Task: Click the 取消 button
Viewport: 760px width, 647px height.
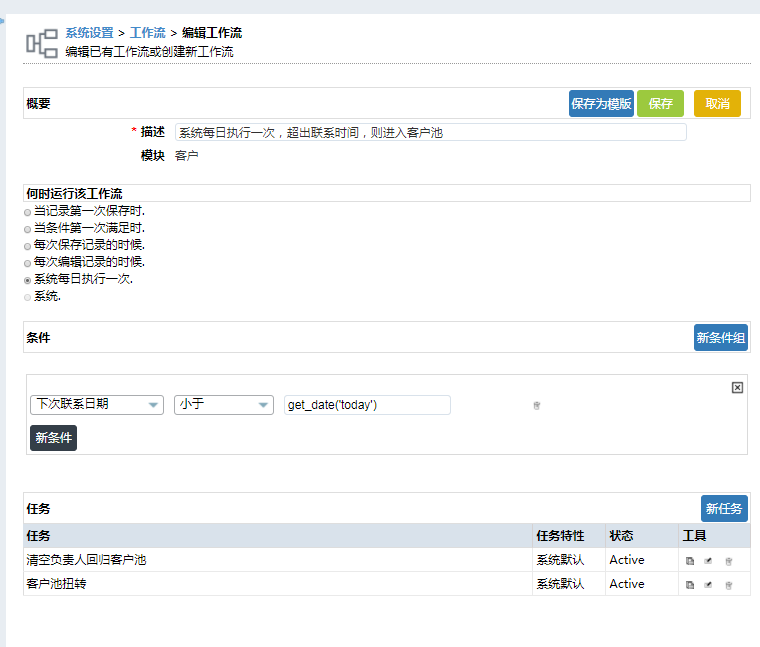Action: [717, 103]
